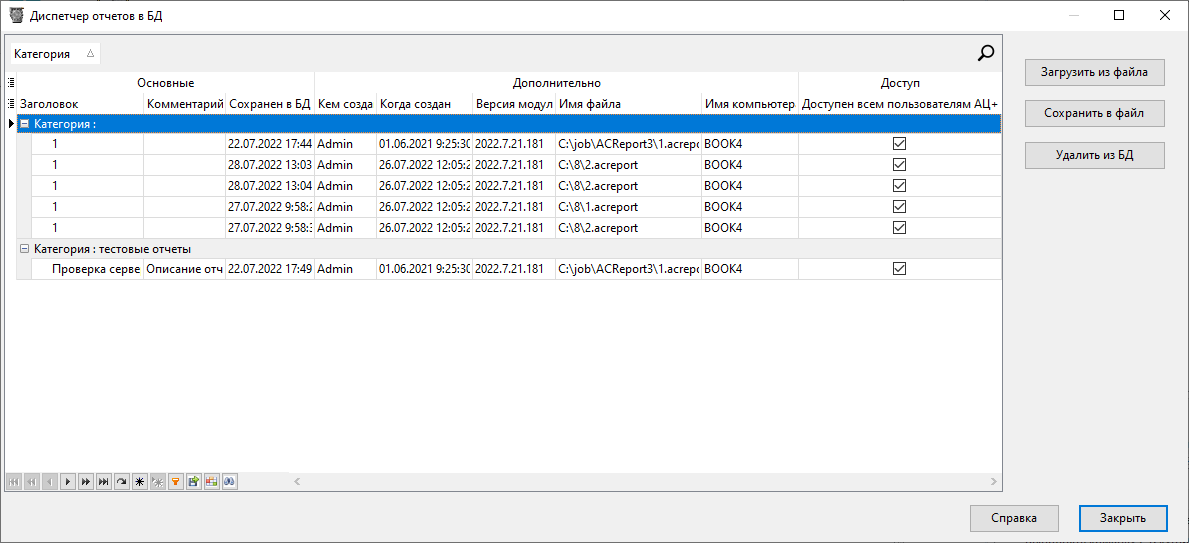1189x543 pixels.
Task: Click the next page double-arrow icon
Action: [x=85, y=482]
